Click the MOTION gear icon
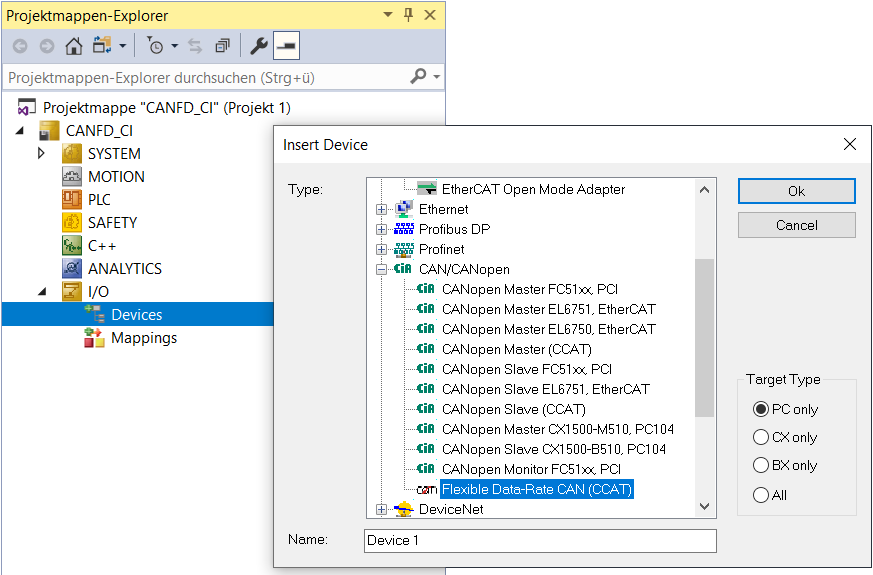The image size is (873, 575). point(71,176)
